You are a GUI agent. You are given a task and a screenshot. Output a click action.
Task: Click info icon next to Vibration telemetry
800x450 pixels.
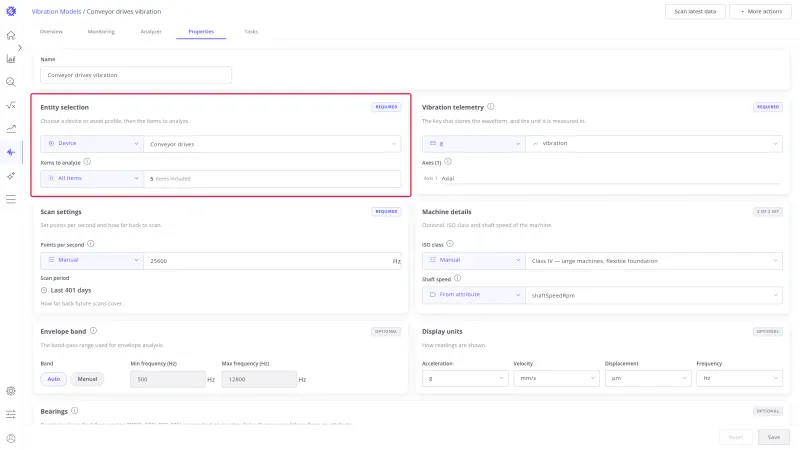(490, 107)
